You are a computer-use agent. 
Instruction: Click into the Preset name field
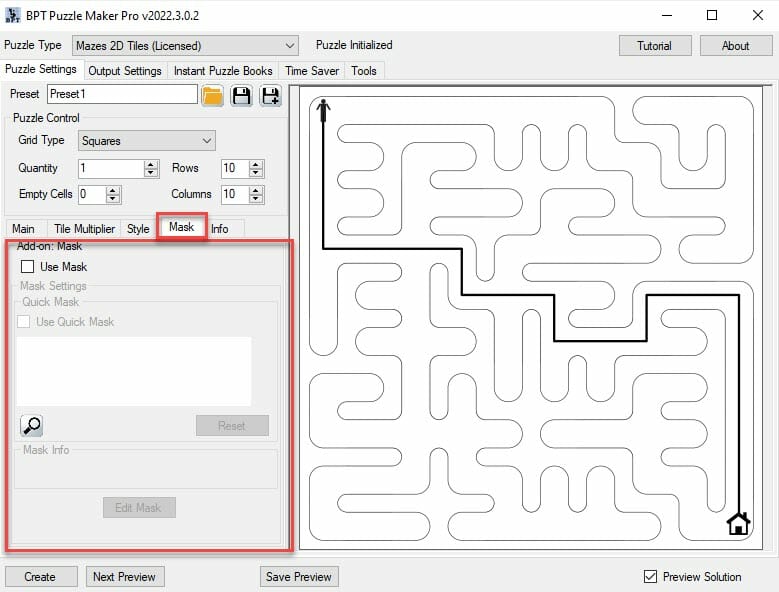(x=122, y=94)
